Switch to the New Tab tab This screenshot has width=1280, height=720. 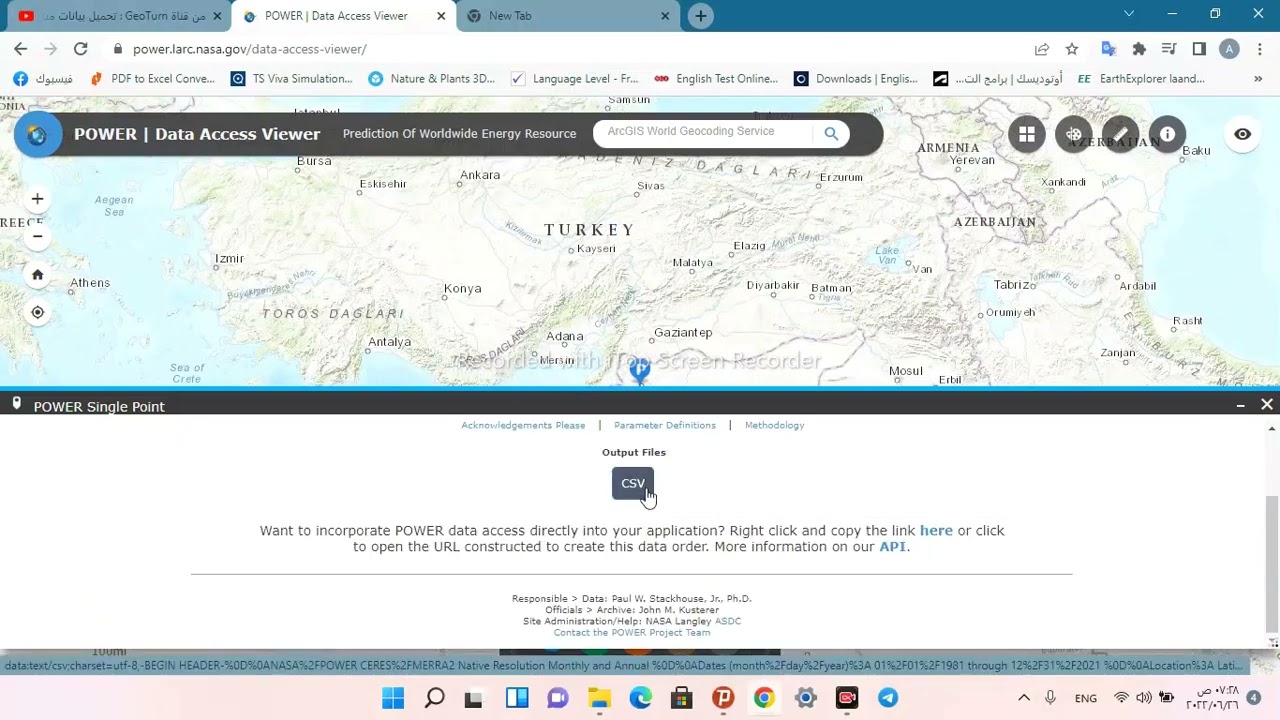point(567,16)
